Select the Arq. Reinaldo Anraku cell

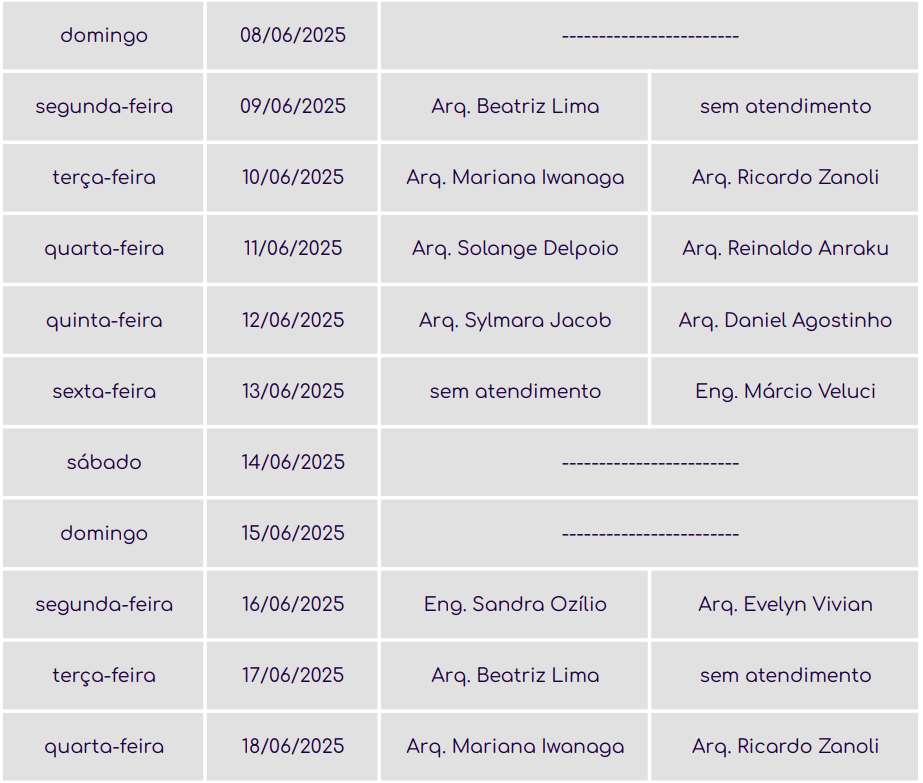785,249
